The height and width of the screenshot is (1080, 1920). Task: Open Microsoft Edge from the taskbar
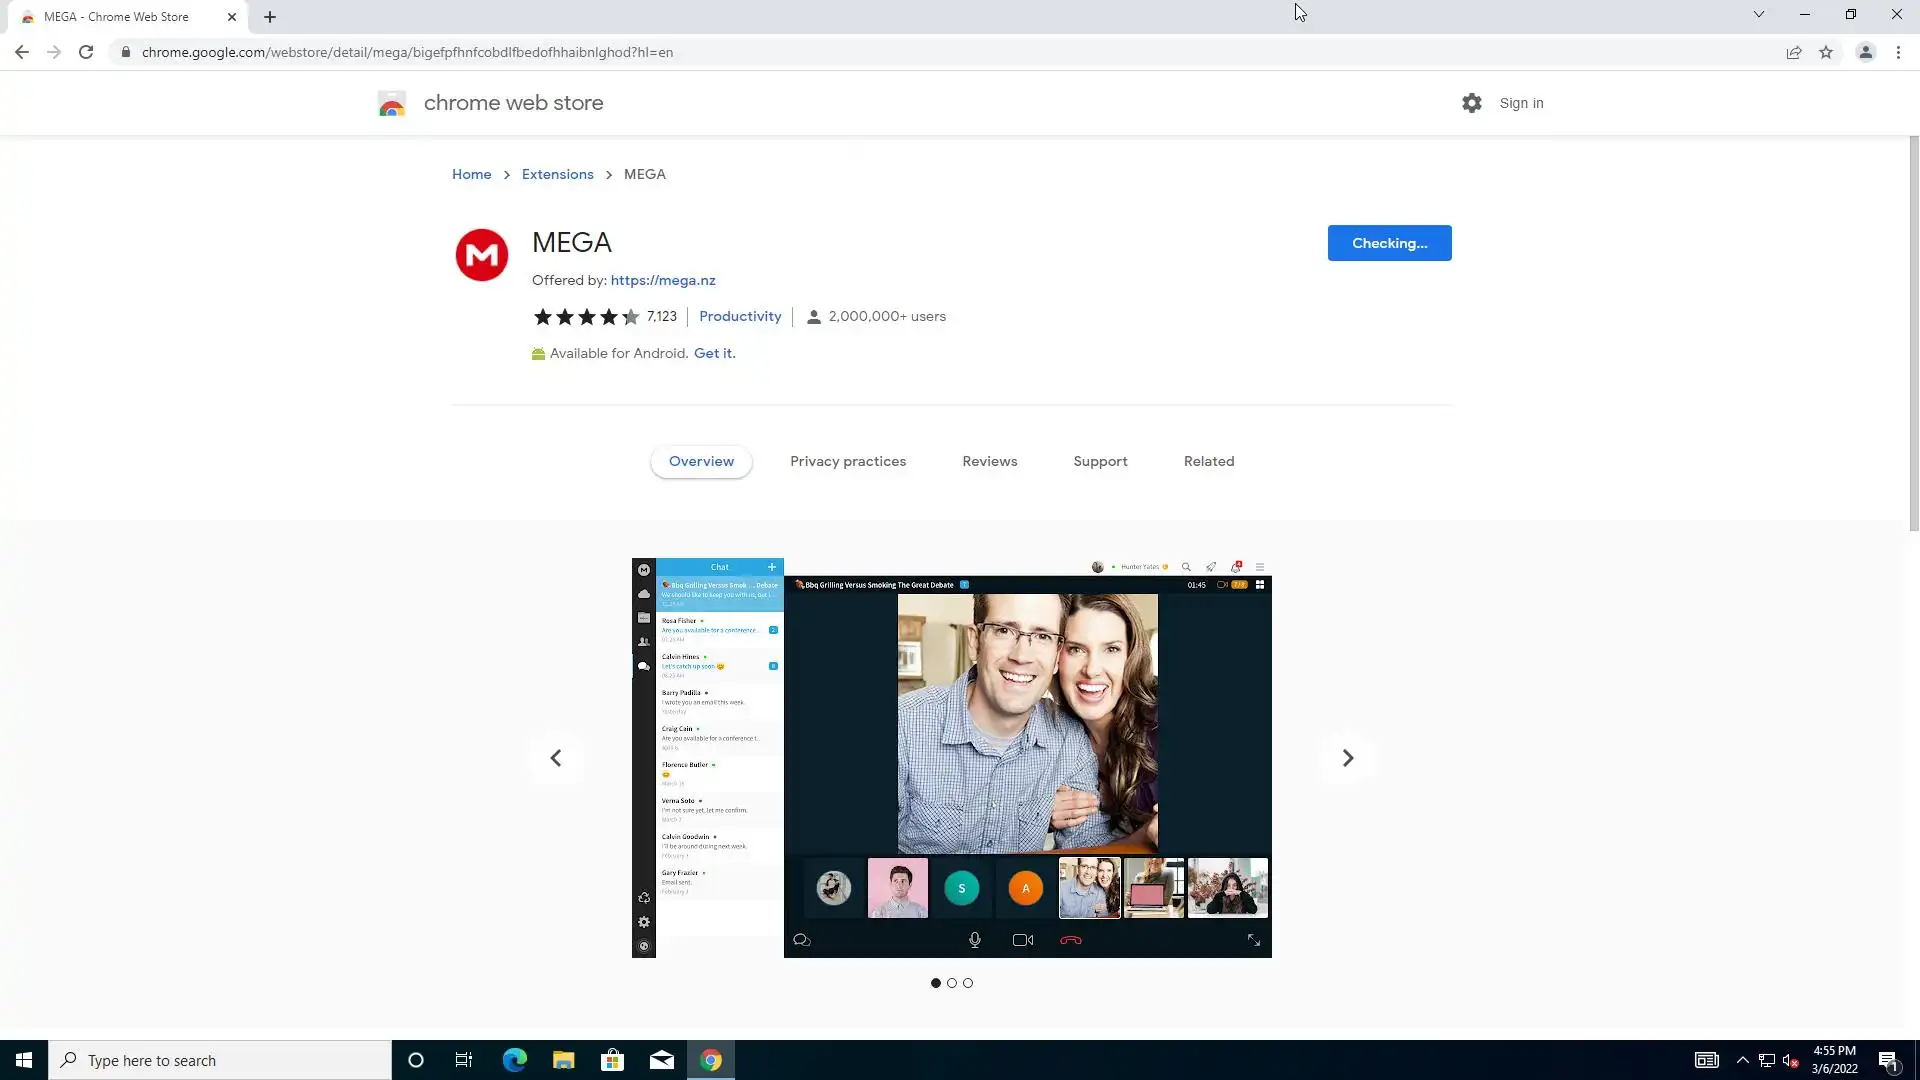click(514, 1060)
